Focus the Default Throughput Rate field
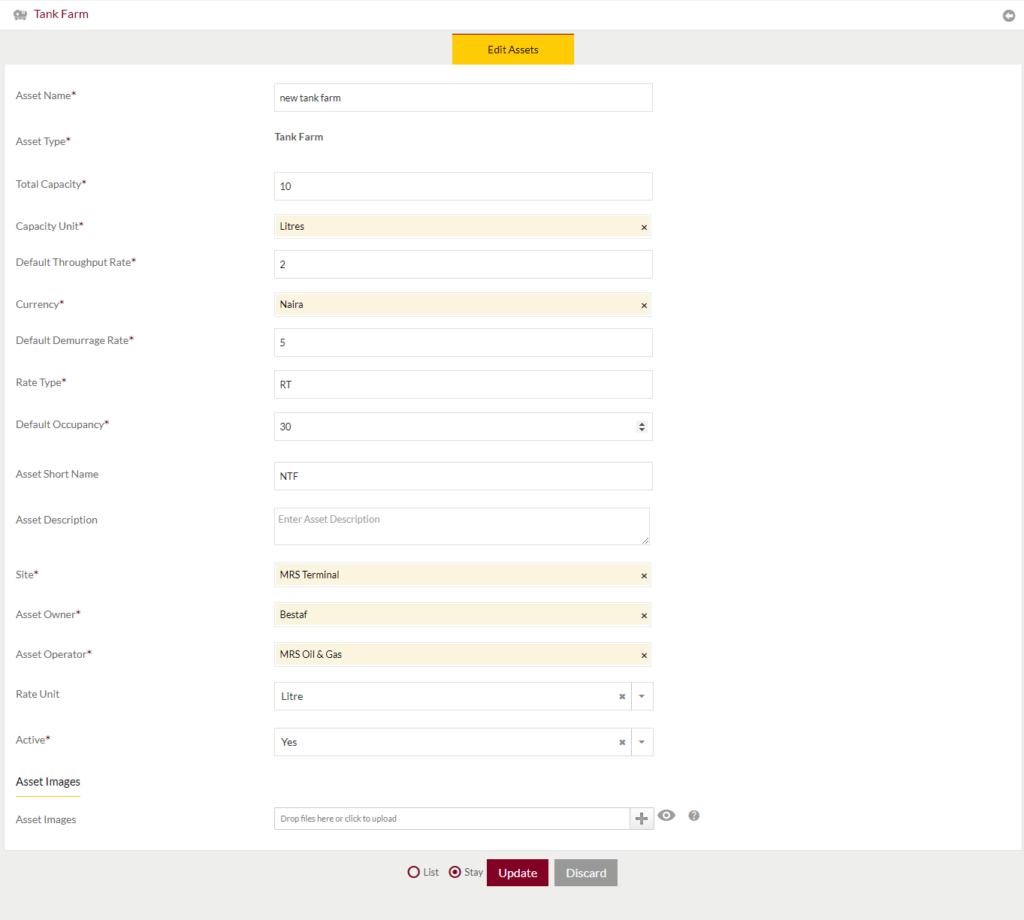This screenshot has width=1024, height=920. (463, 264)
